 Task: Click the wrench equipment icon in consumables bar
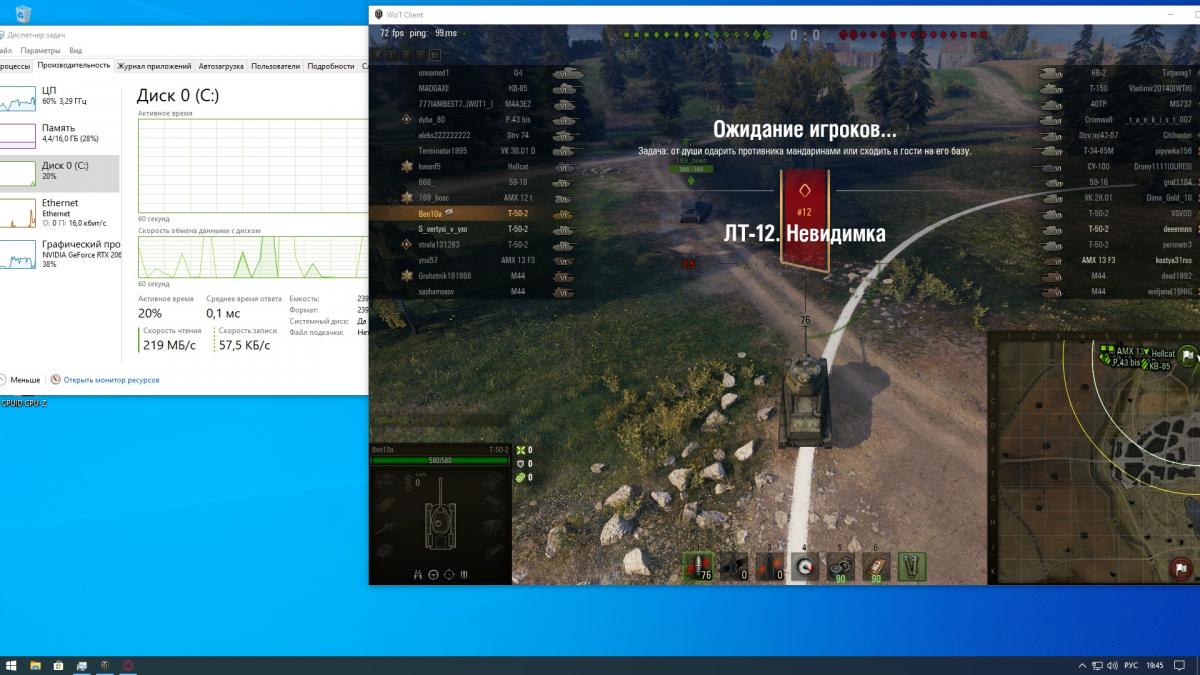[911, 566]
